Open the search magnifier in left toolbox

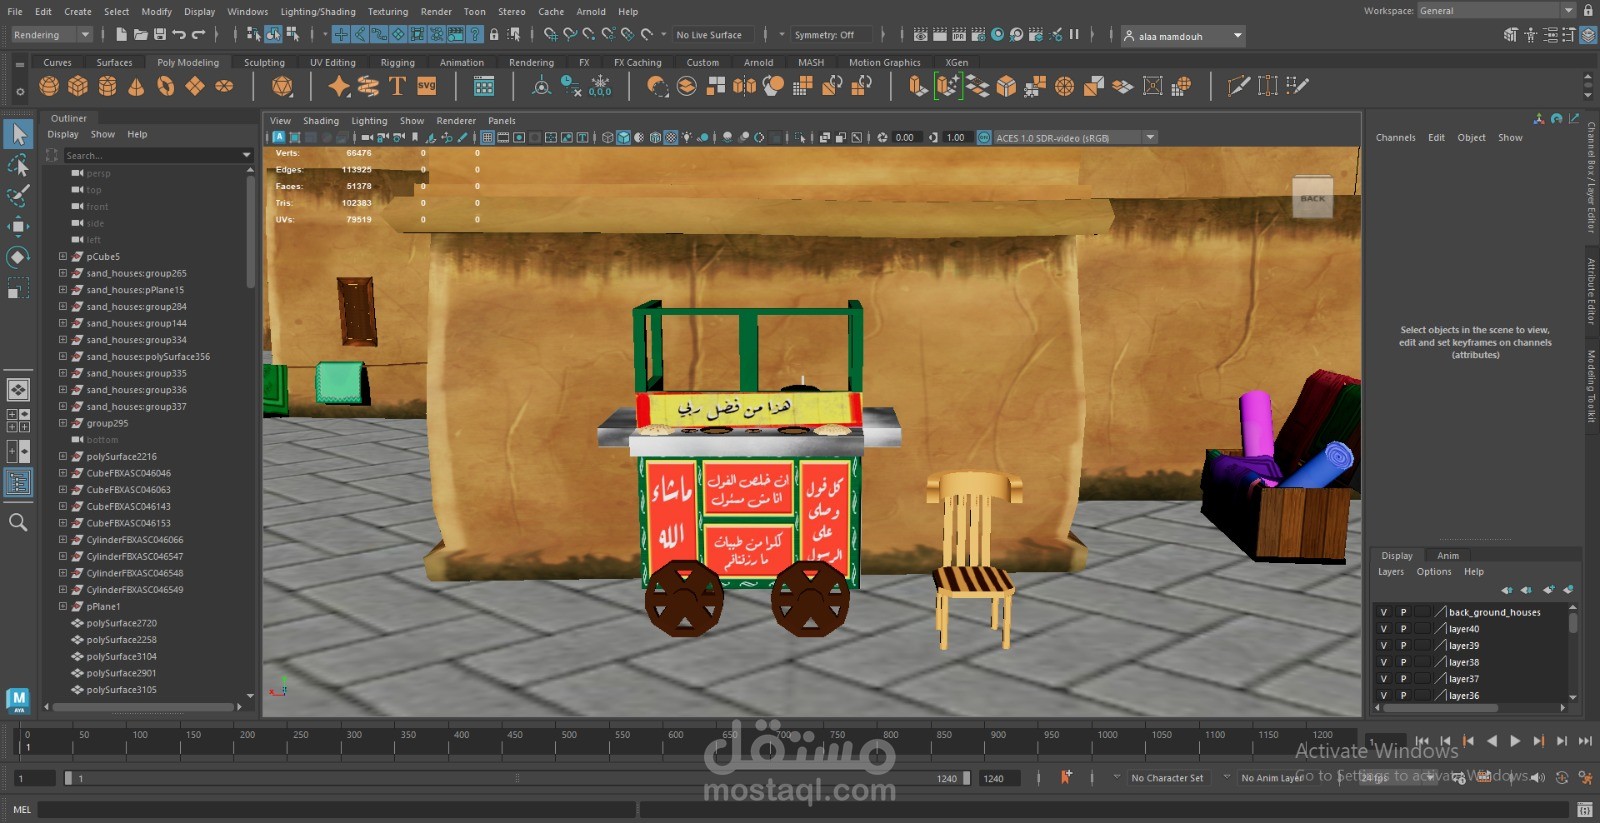[18, 522]
